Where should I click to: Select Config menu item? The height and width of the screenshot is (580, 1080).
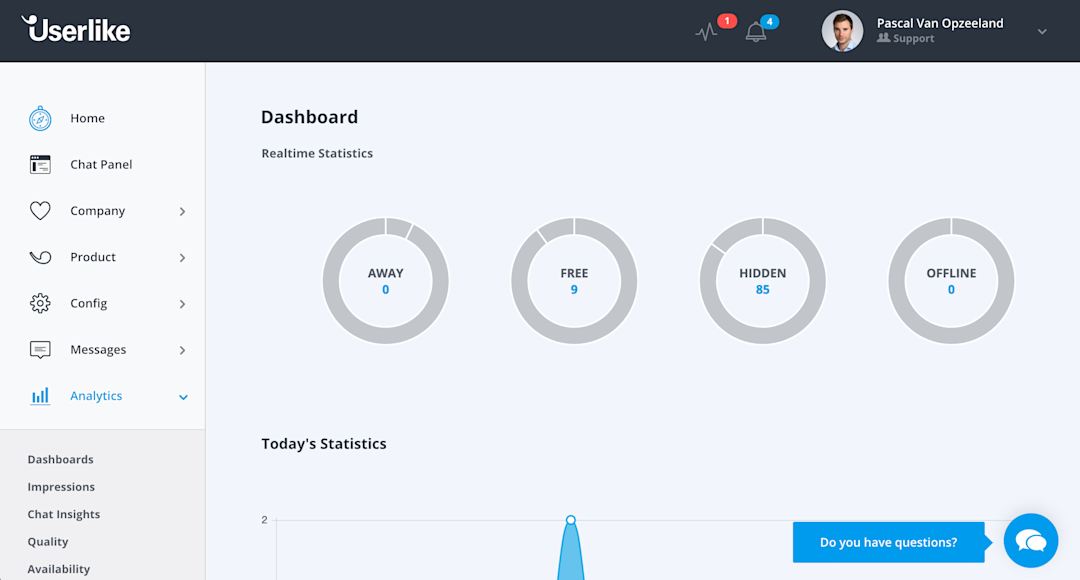(x=89, y=303)
